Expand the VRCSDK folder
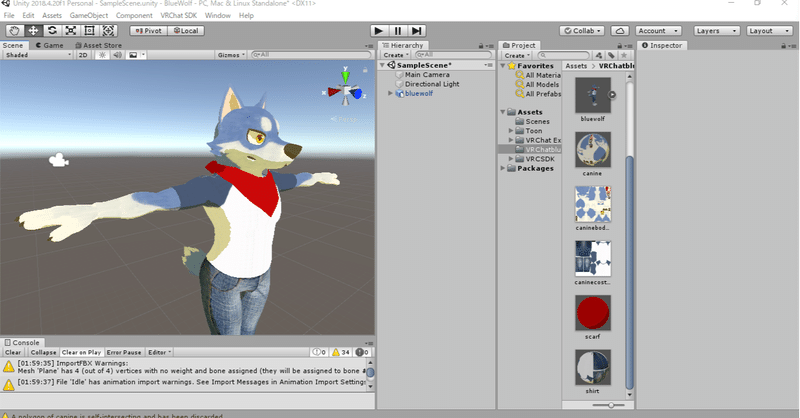Image resolution: width=800 pixels, height=418 pixels. pyautogui.click(x=511, y=159)
